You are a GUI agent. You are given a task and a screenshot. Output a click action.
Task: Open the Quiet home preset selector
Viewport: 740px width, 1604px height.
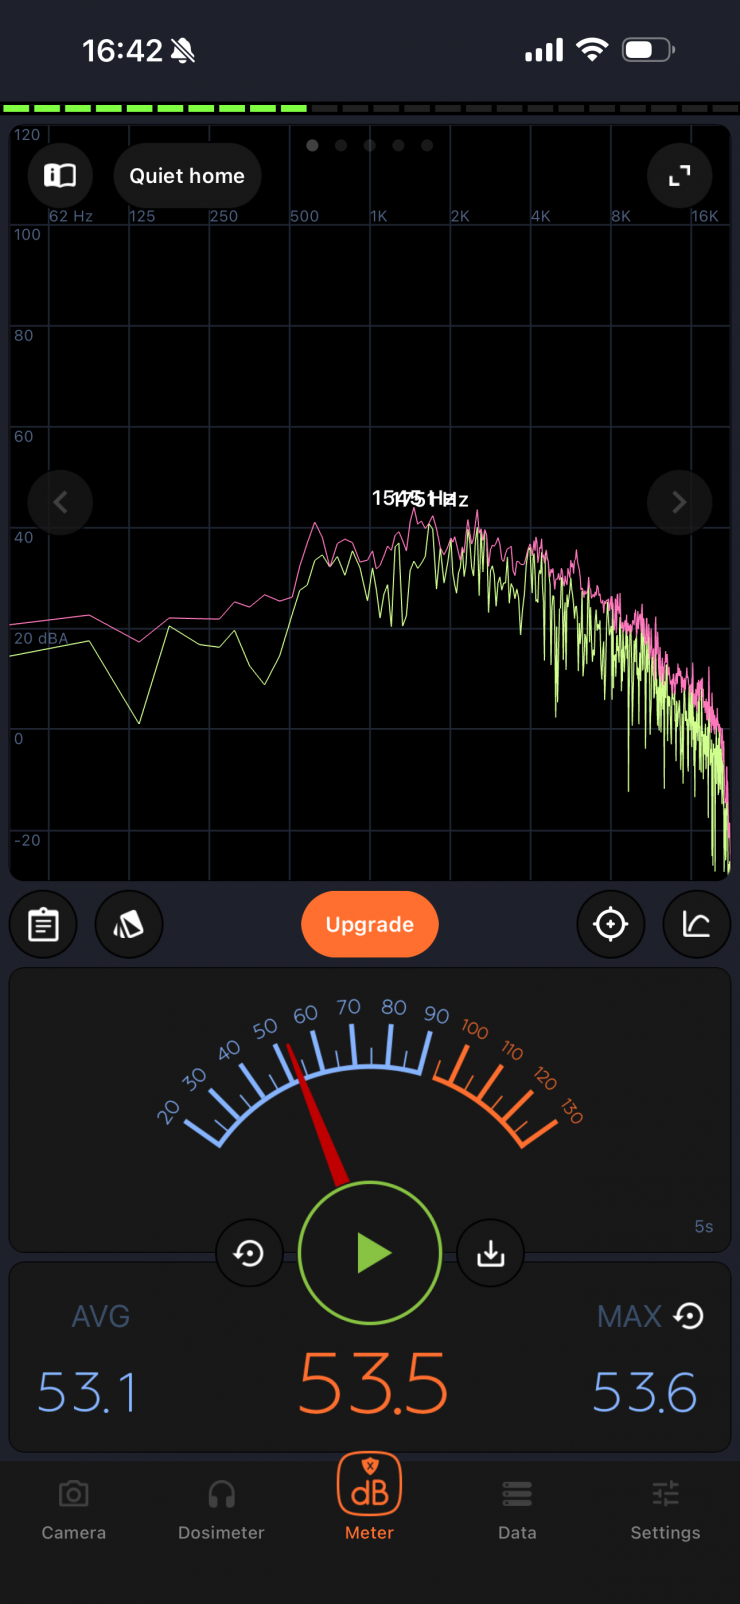[x=187, y=176]
